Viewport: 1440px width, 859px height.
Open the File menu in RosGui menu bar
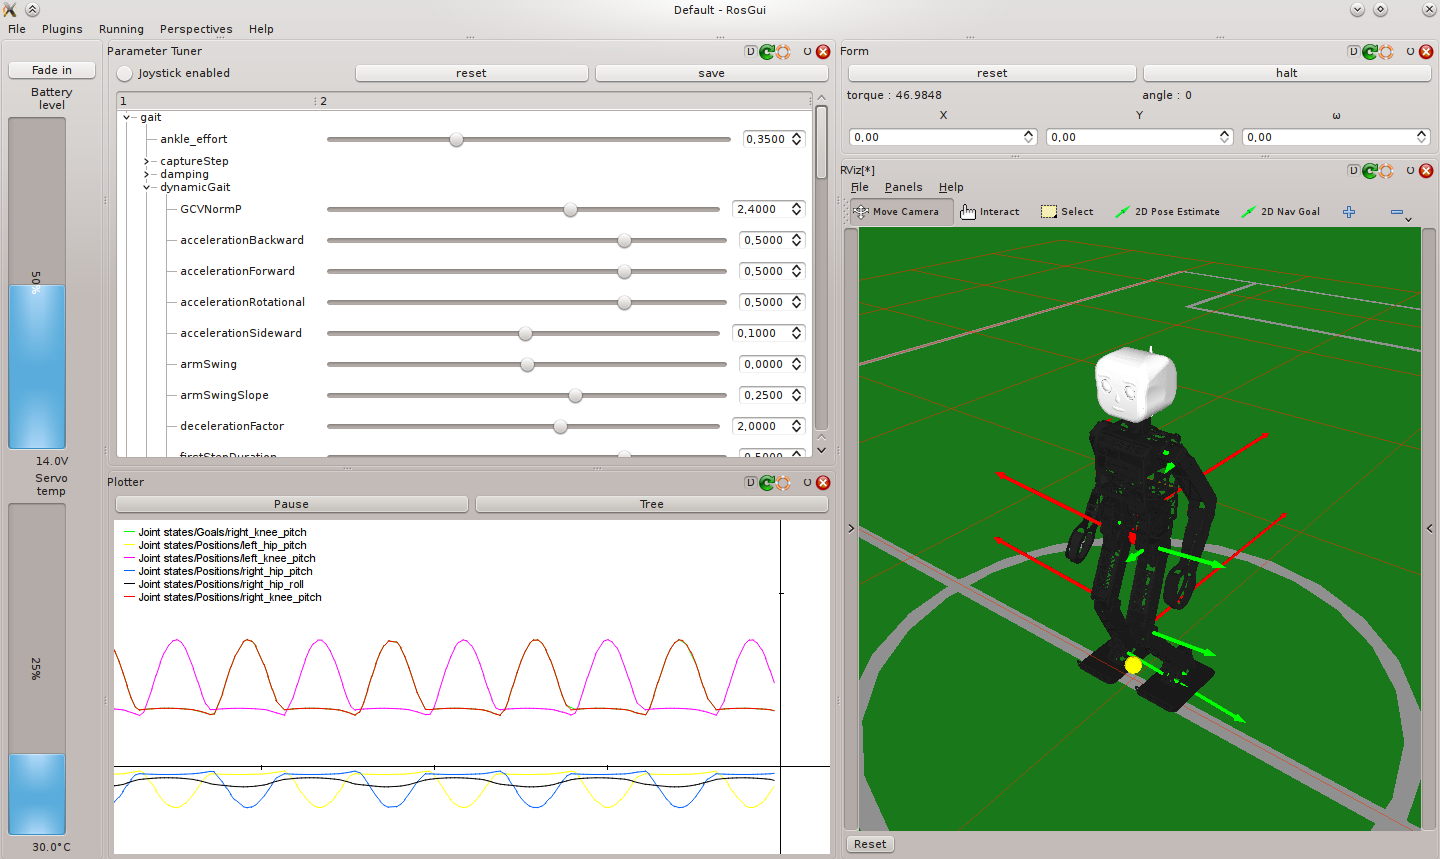pos(17,29)
